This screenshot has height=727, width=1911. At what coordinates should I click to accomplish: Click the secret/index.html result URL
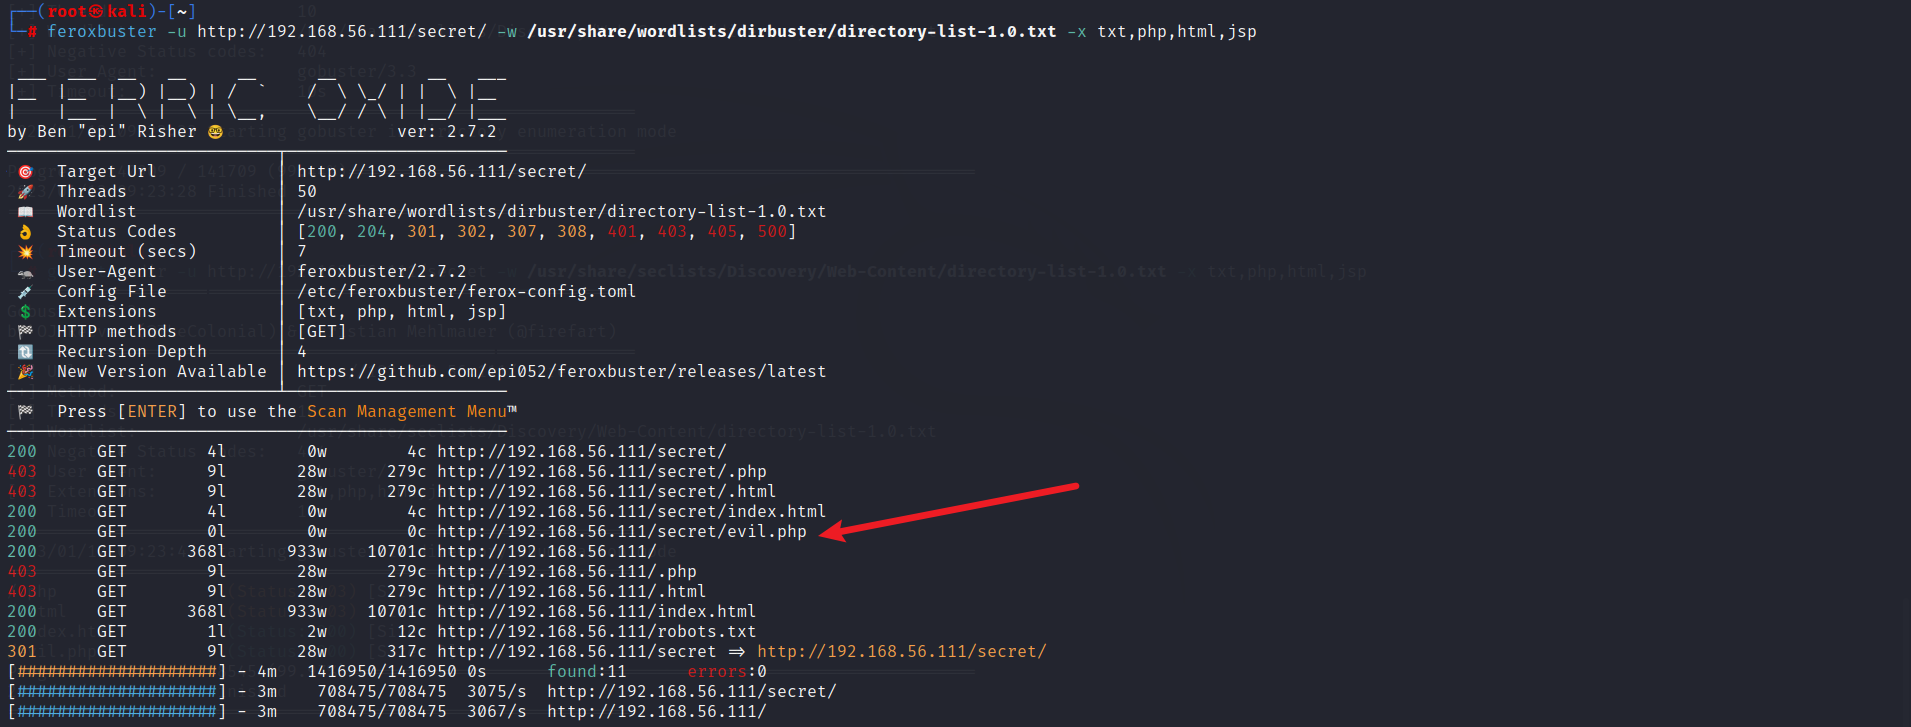click(x=632, y=512)
